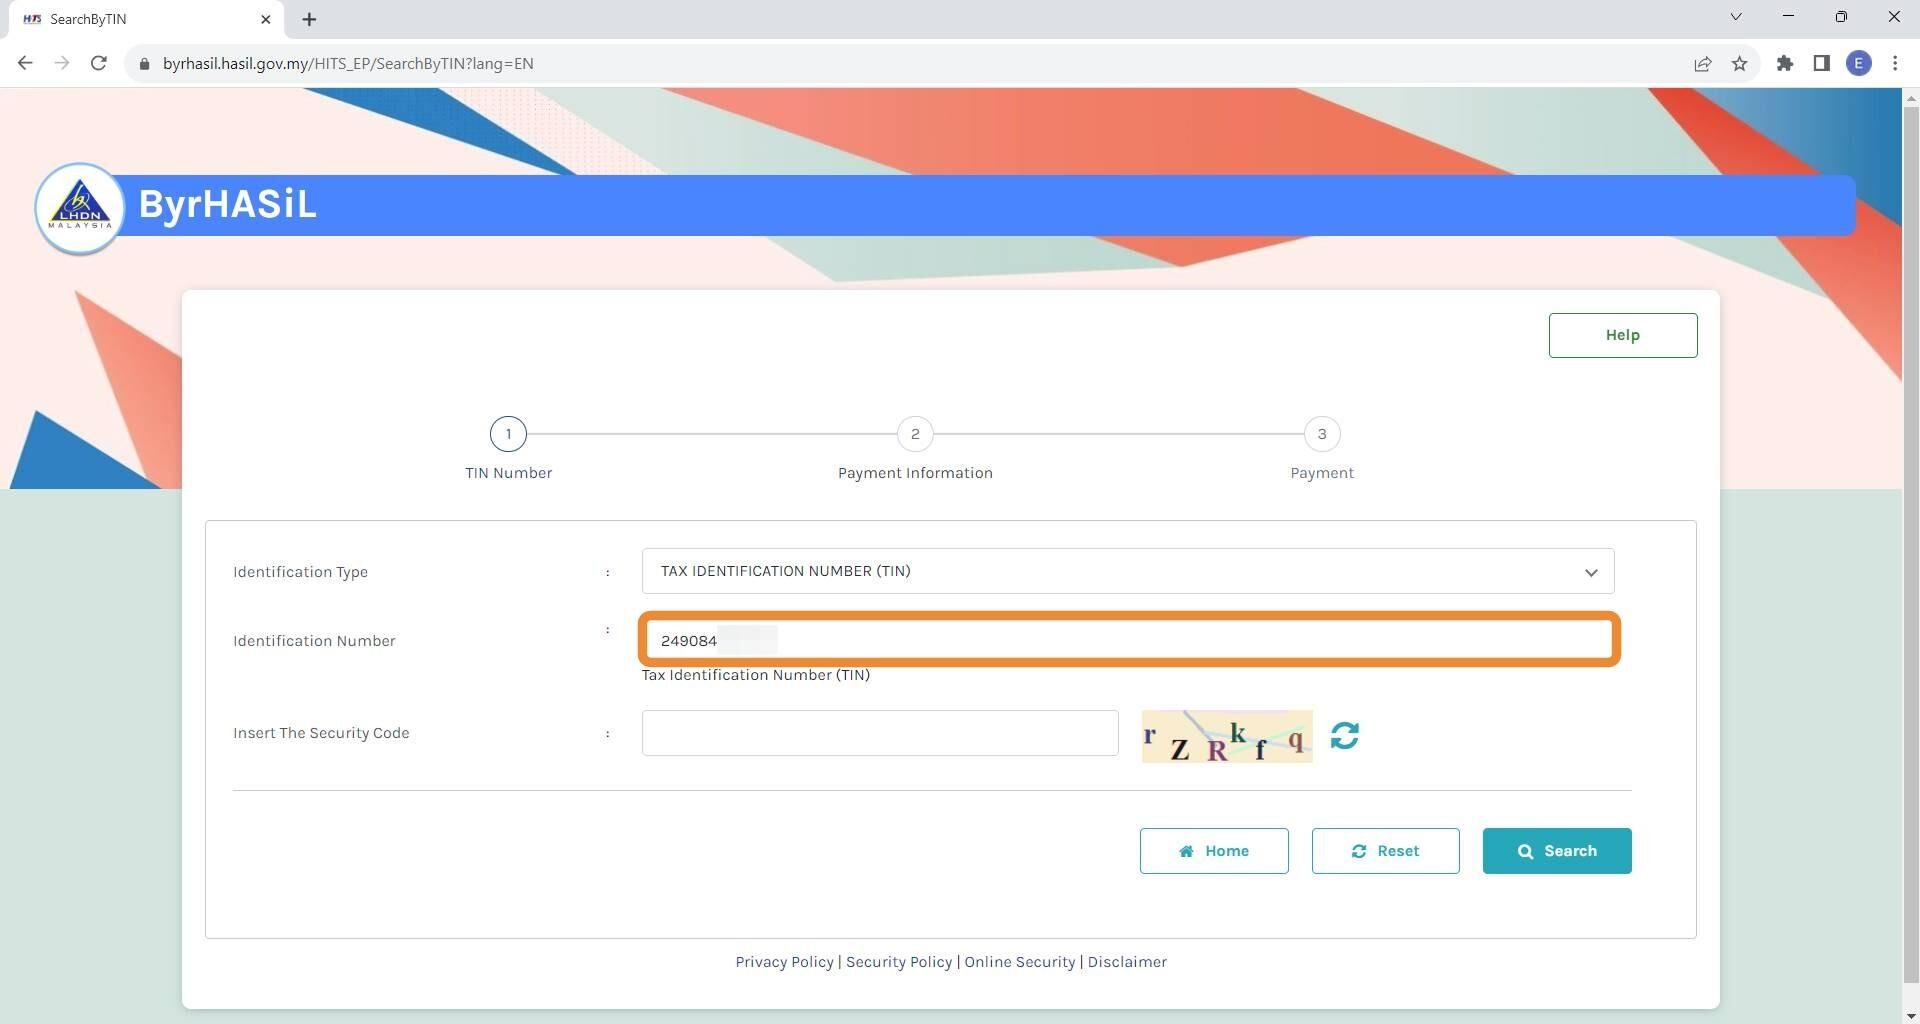1920x1024 pixels.
Task: Reset the form fields
Action: [1385, 851]
